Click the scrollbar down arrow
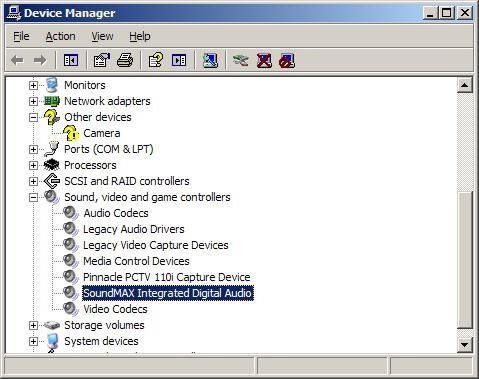479x379 pixels. coord(464,344)
